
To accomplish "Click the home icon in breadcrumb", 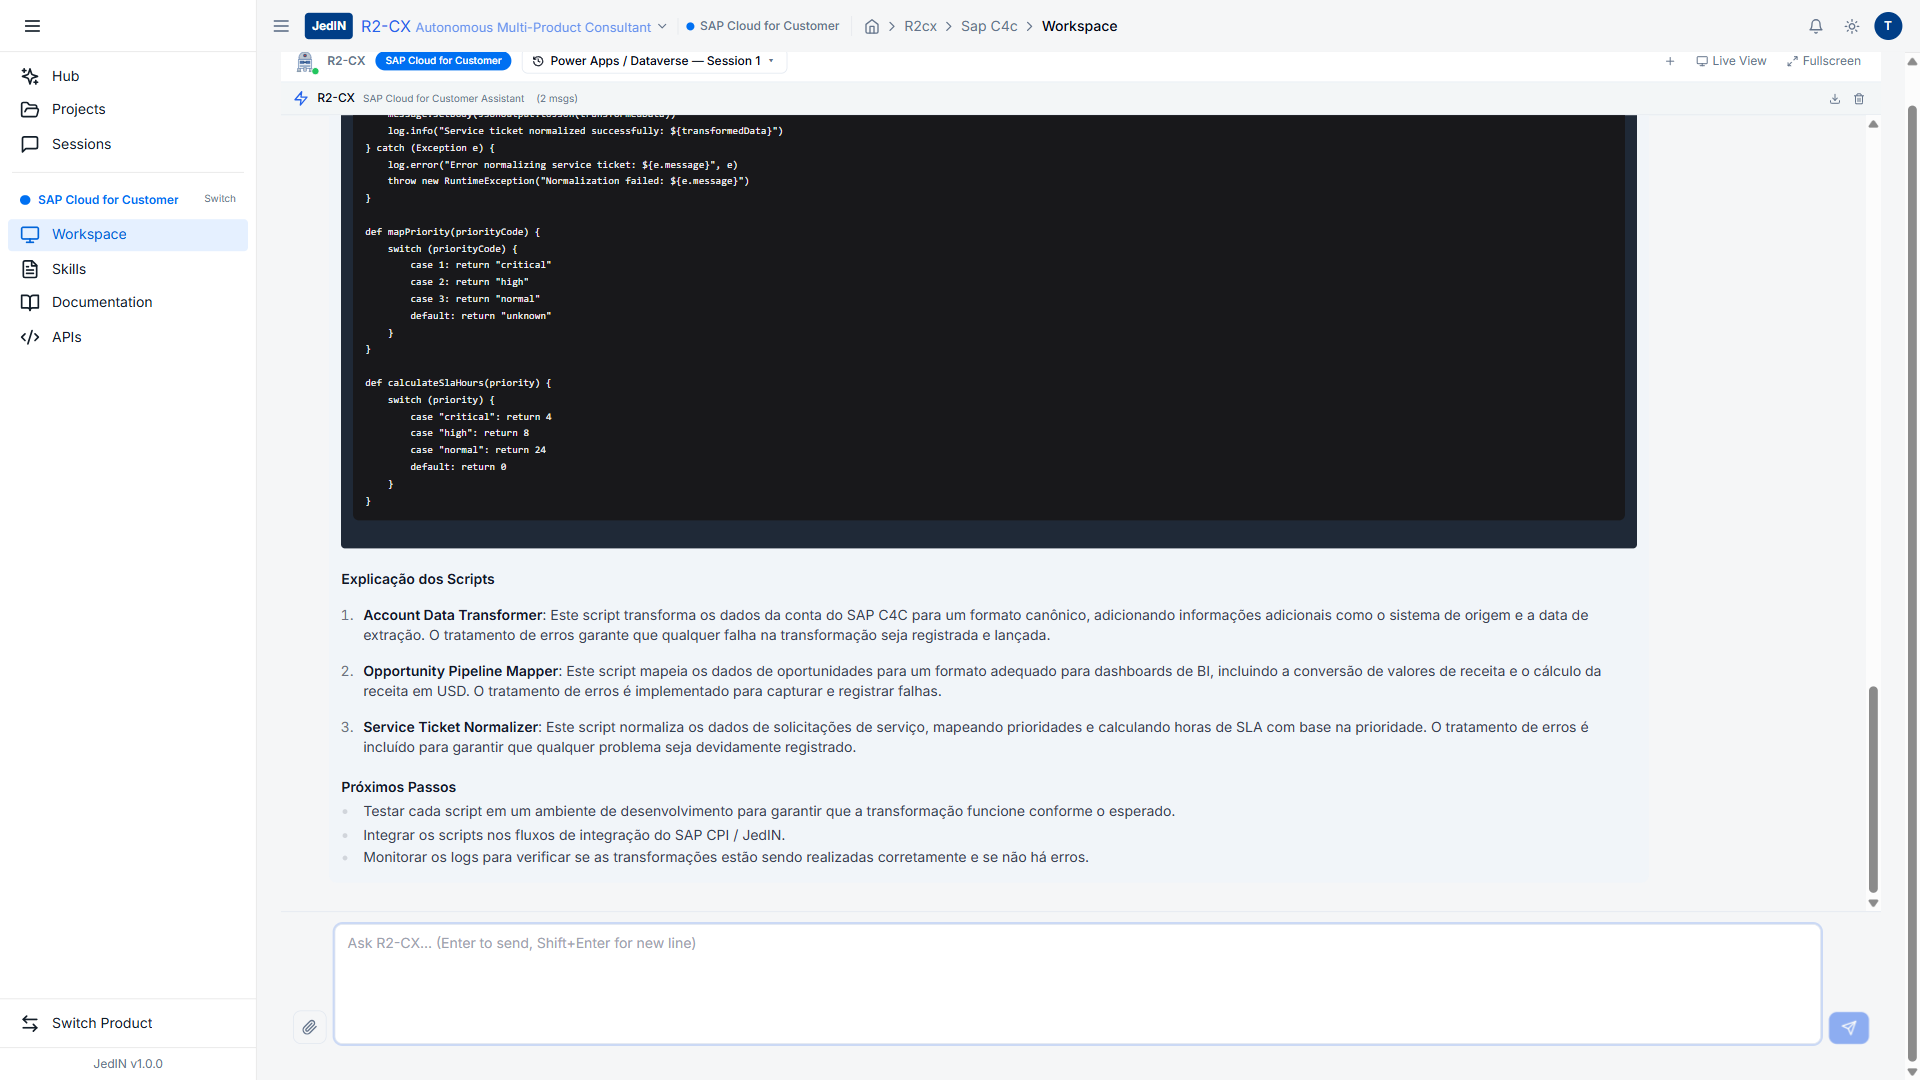I will [x=872, y=27].
